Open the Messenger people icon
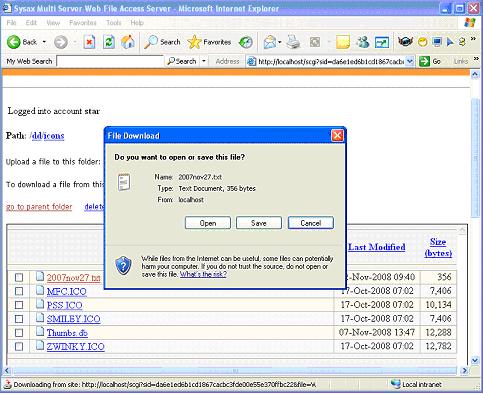 [363, 42]
